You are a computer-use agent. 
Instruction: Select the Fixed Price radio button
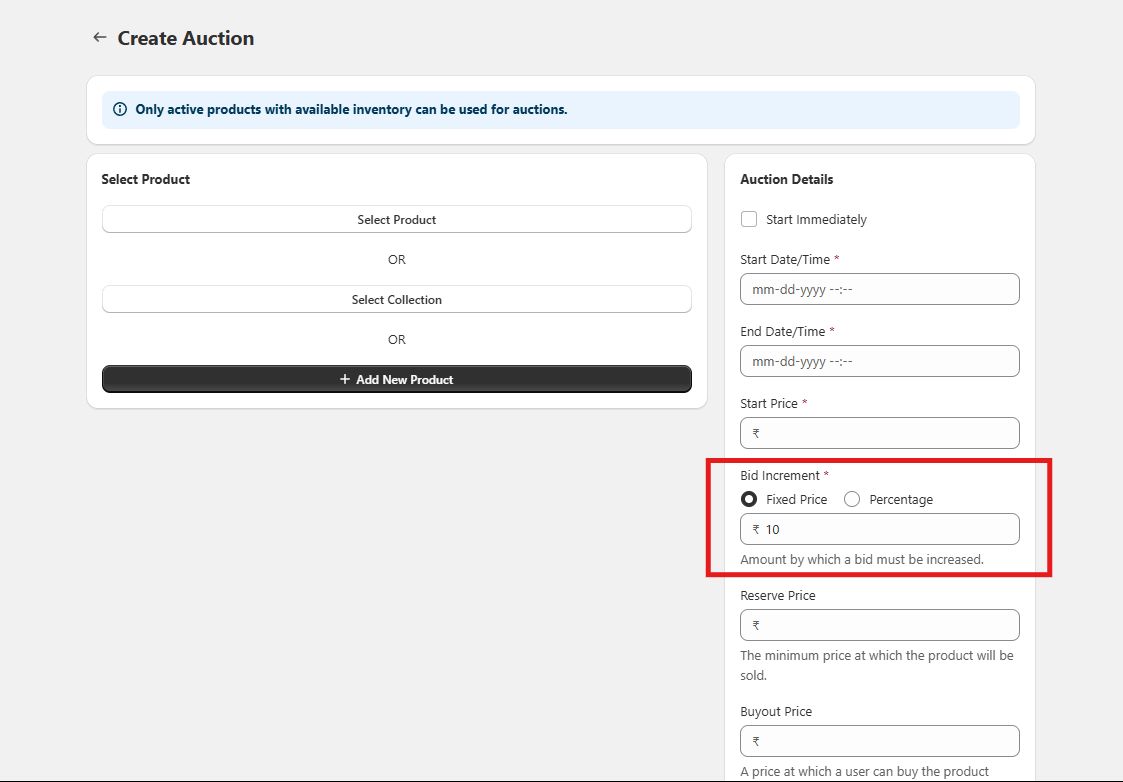click(749, 499)
